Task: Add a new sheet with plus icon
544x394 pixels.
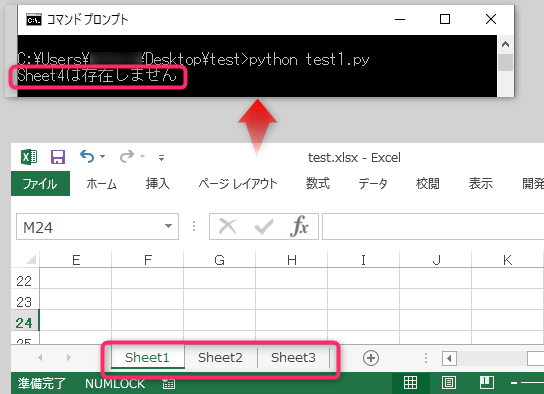Action: (371, 358)
